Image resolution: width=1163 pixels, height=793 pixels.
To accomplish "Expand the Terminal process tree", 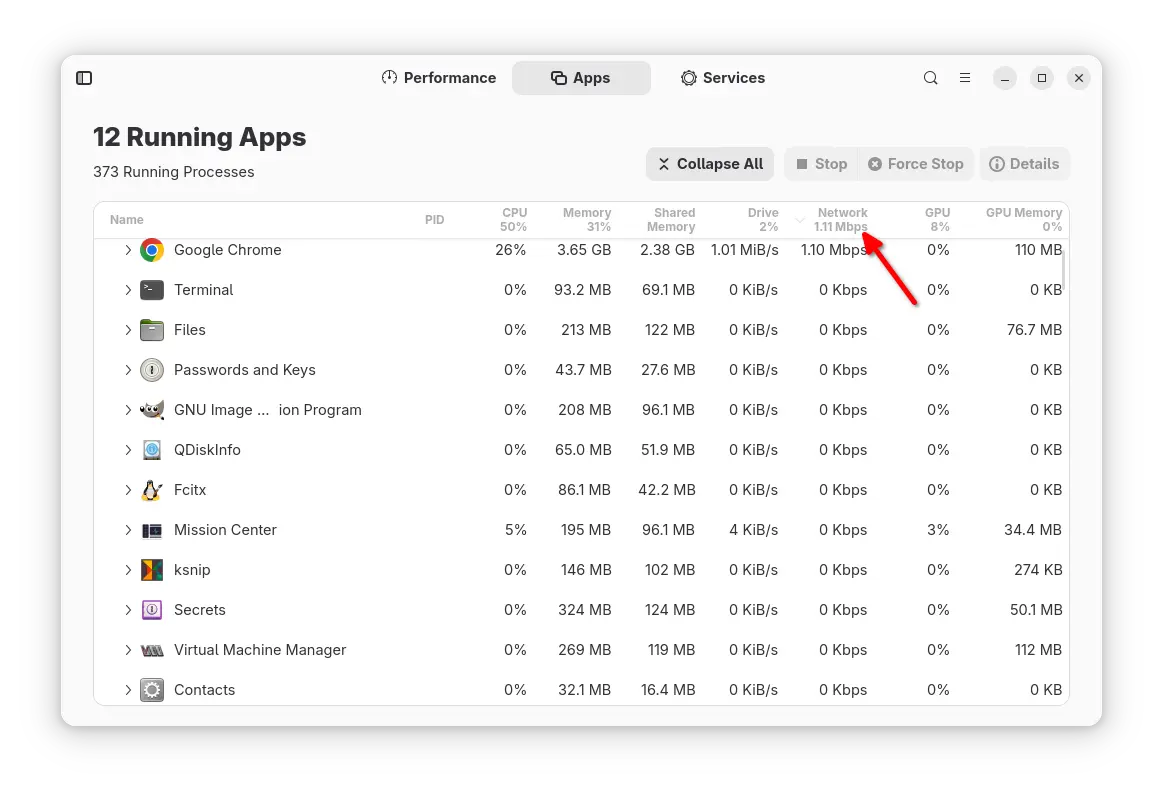I will coord(128,290).
